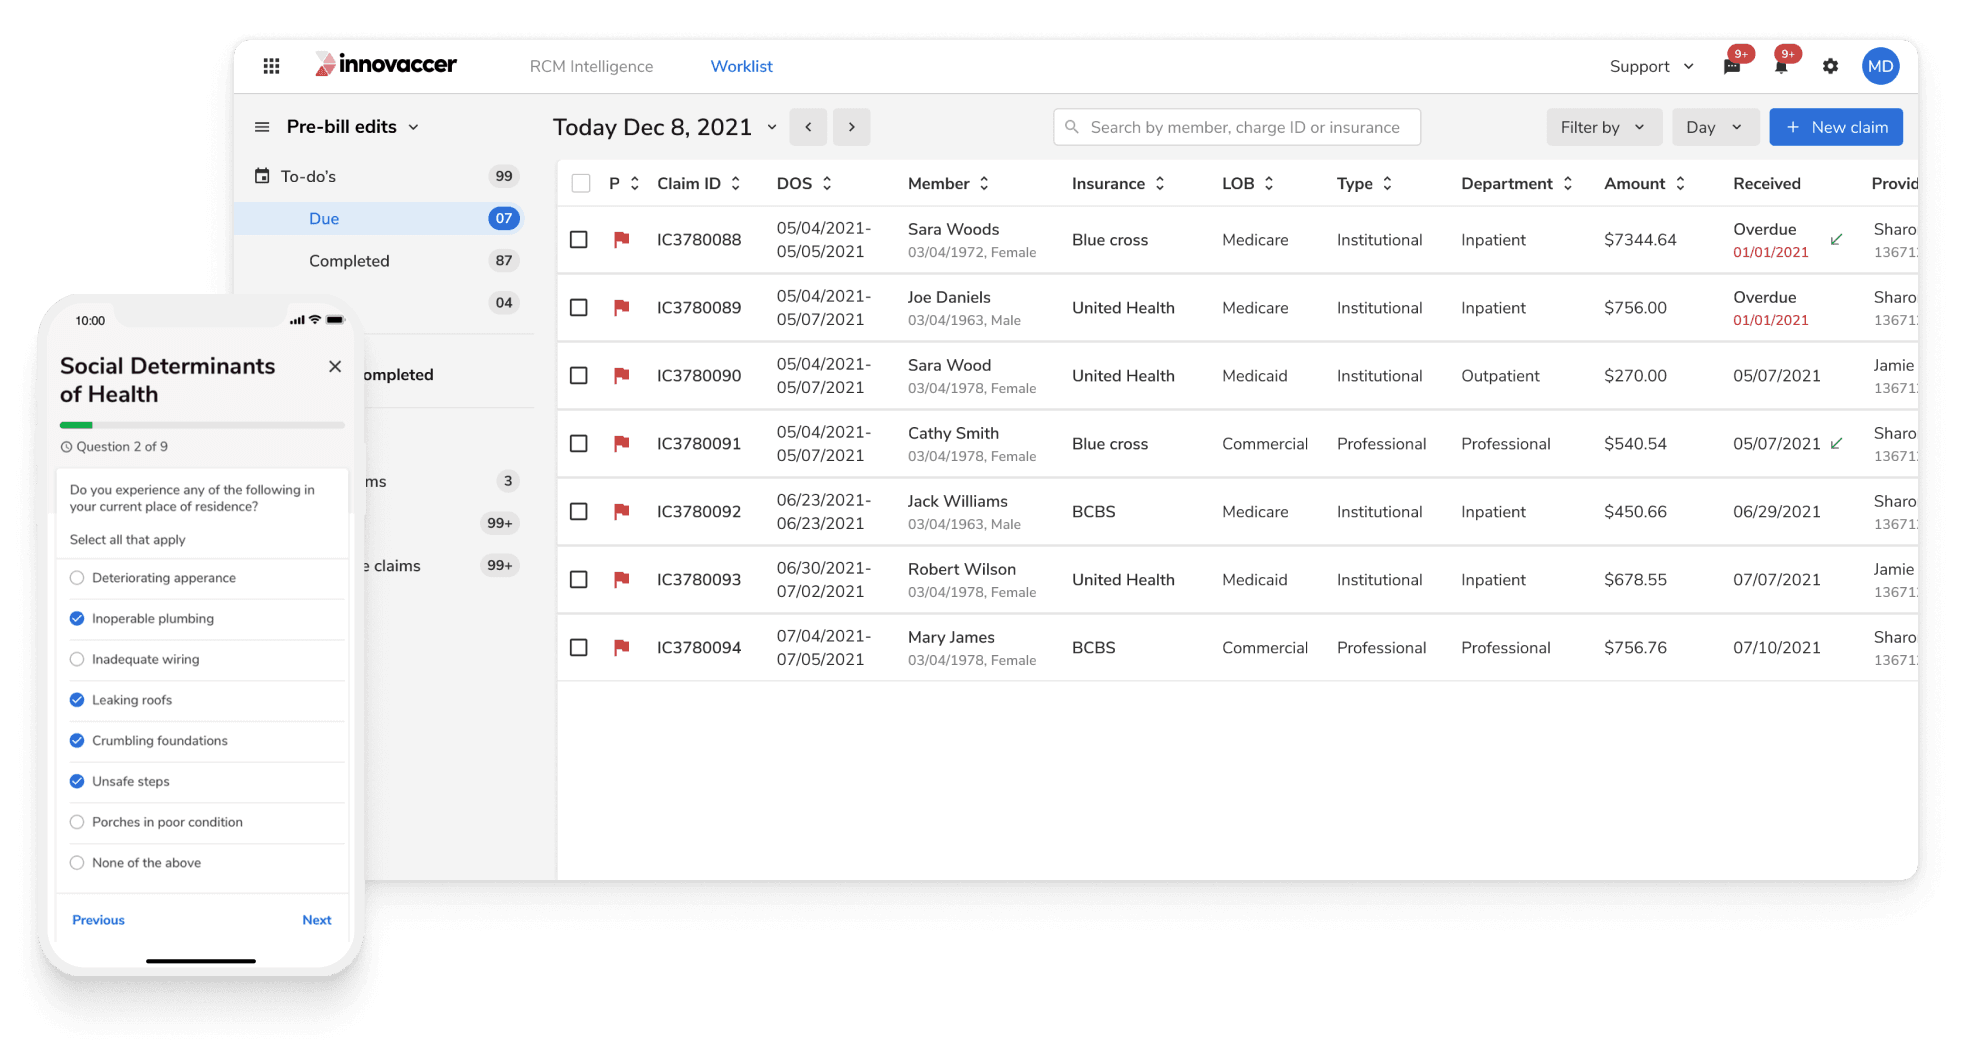Click priority flag for claim IC3780089

point(621,307)
